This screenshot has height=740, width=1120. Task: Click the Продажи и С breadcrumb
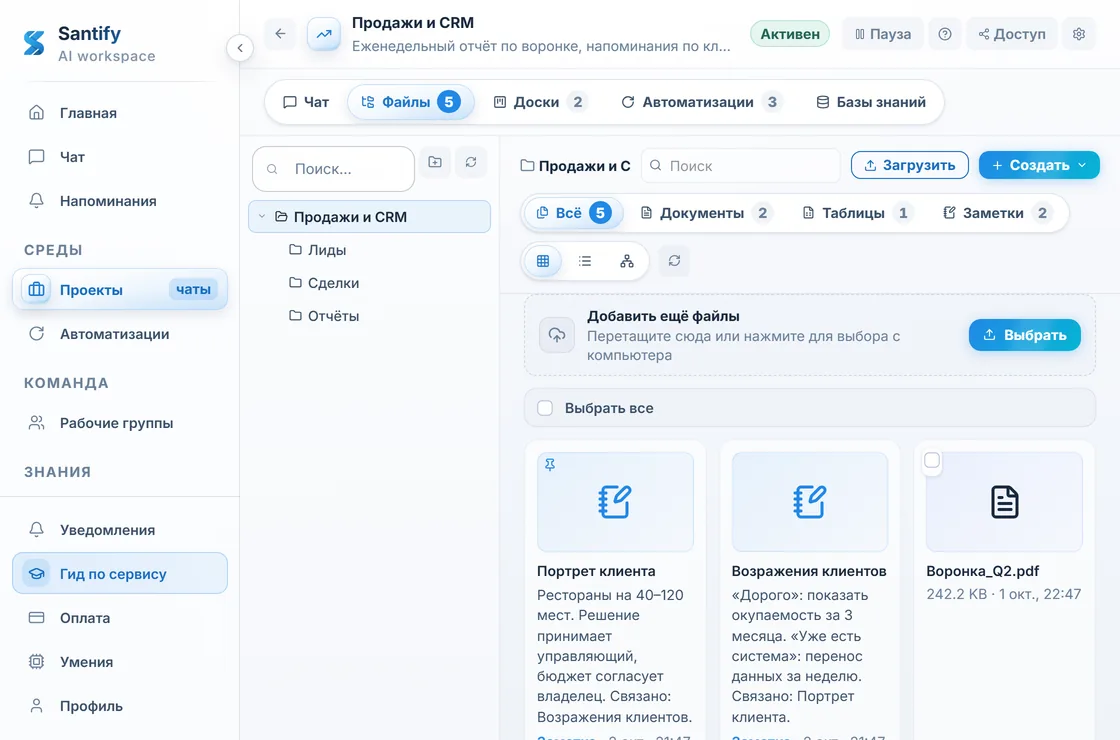point(575,166)
